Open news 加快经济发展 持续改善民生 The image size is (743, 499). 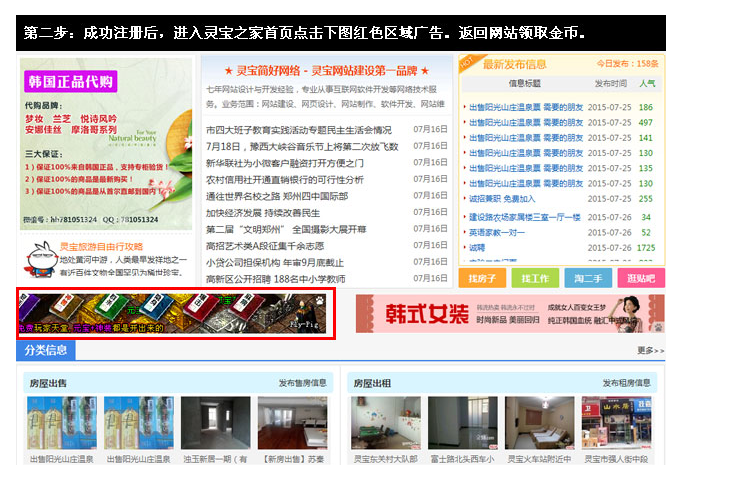[x=263, y=213]
